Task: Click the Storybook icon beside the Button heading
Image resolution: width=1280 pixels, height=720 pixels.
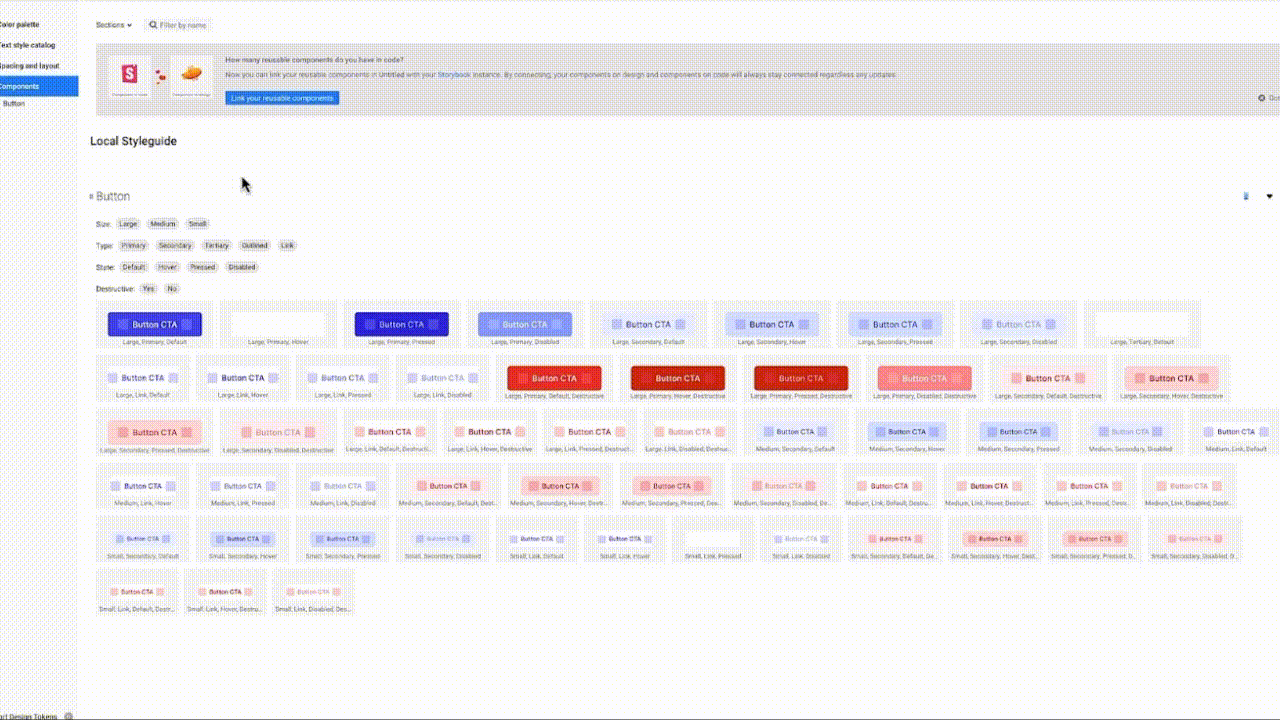Action: (1245, 196)
